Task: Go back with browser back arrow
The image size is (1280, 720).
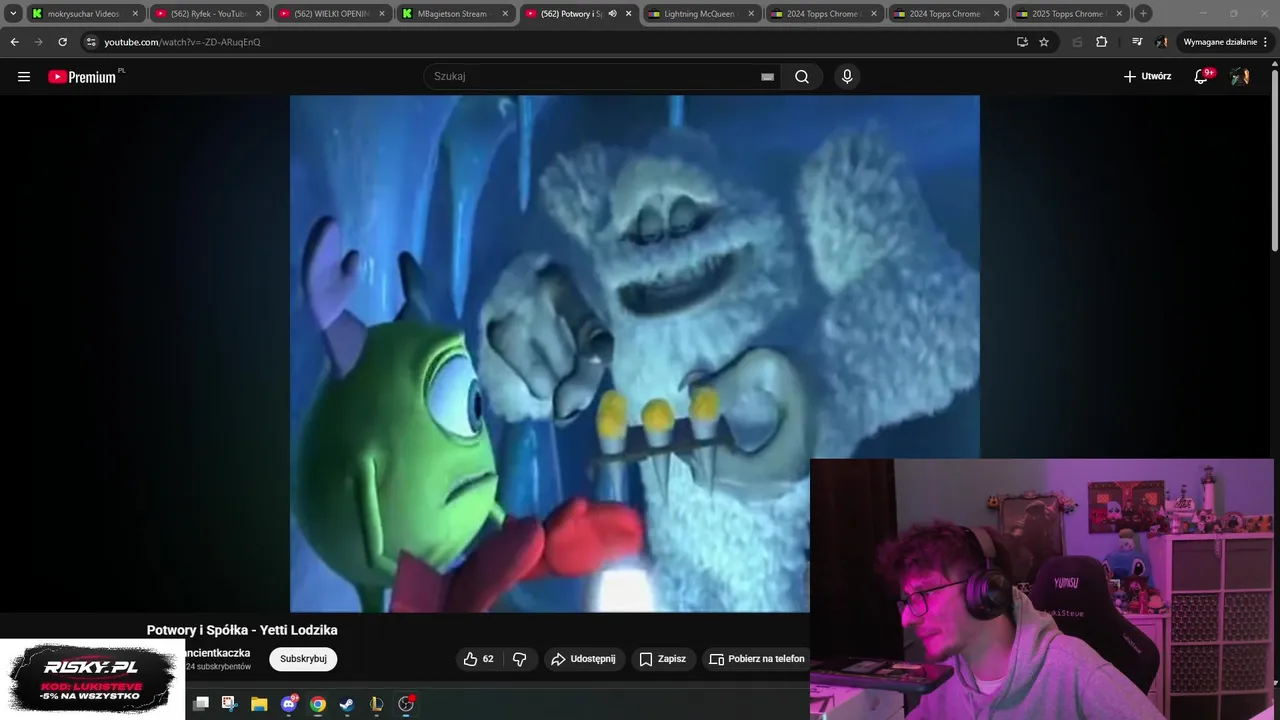Action: (14, 42)
